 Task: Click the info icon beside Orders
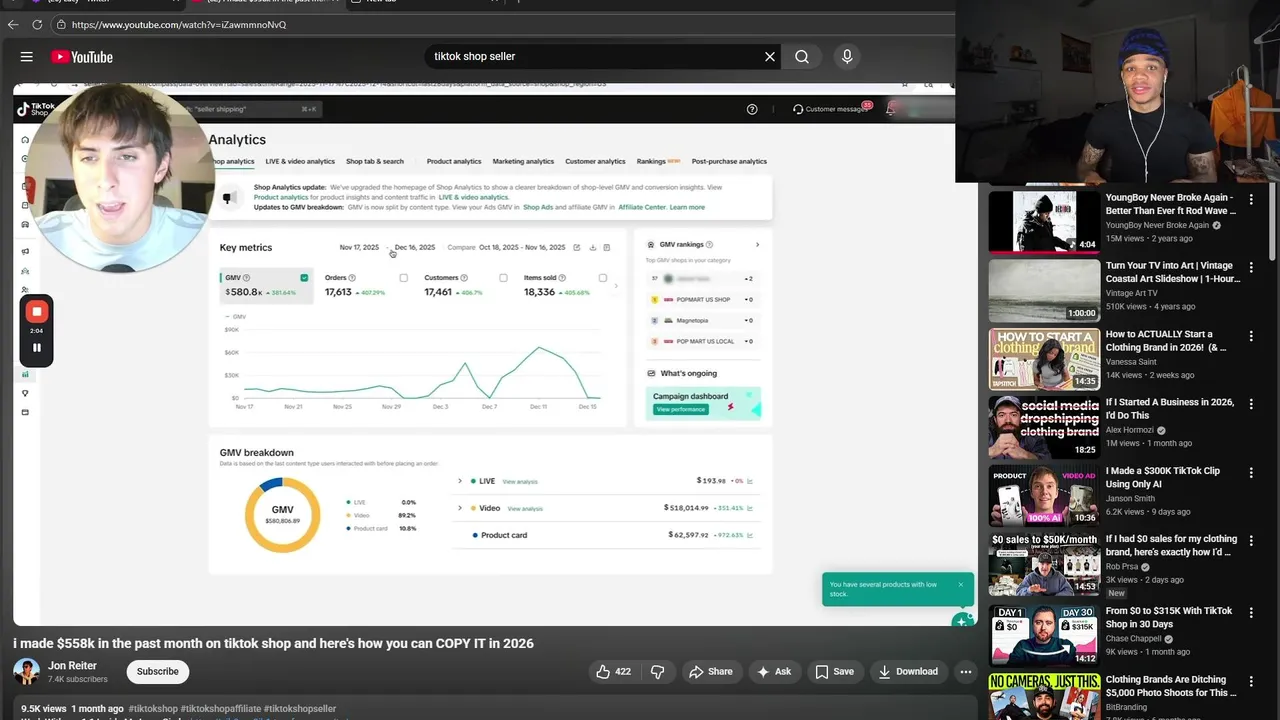coord(352,278)
